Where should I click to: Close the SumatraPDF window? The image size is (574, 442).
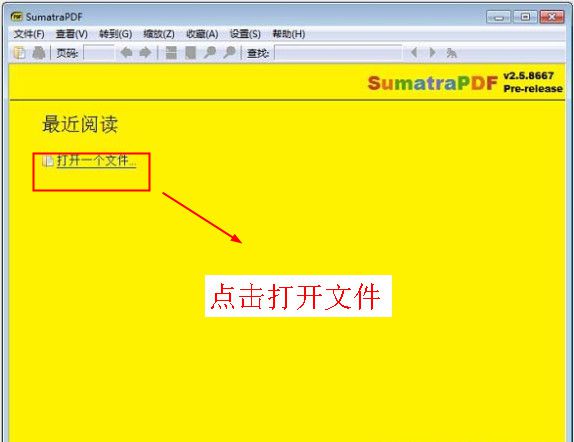[x=552, y=17]
